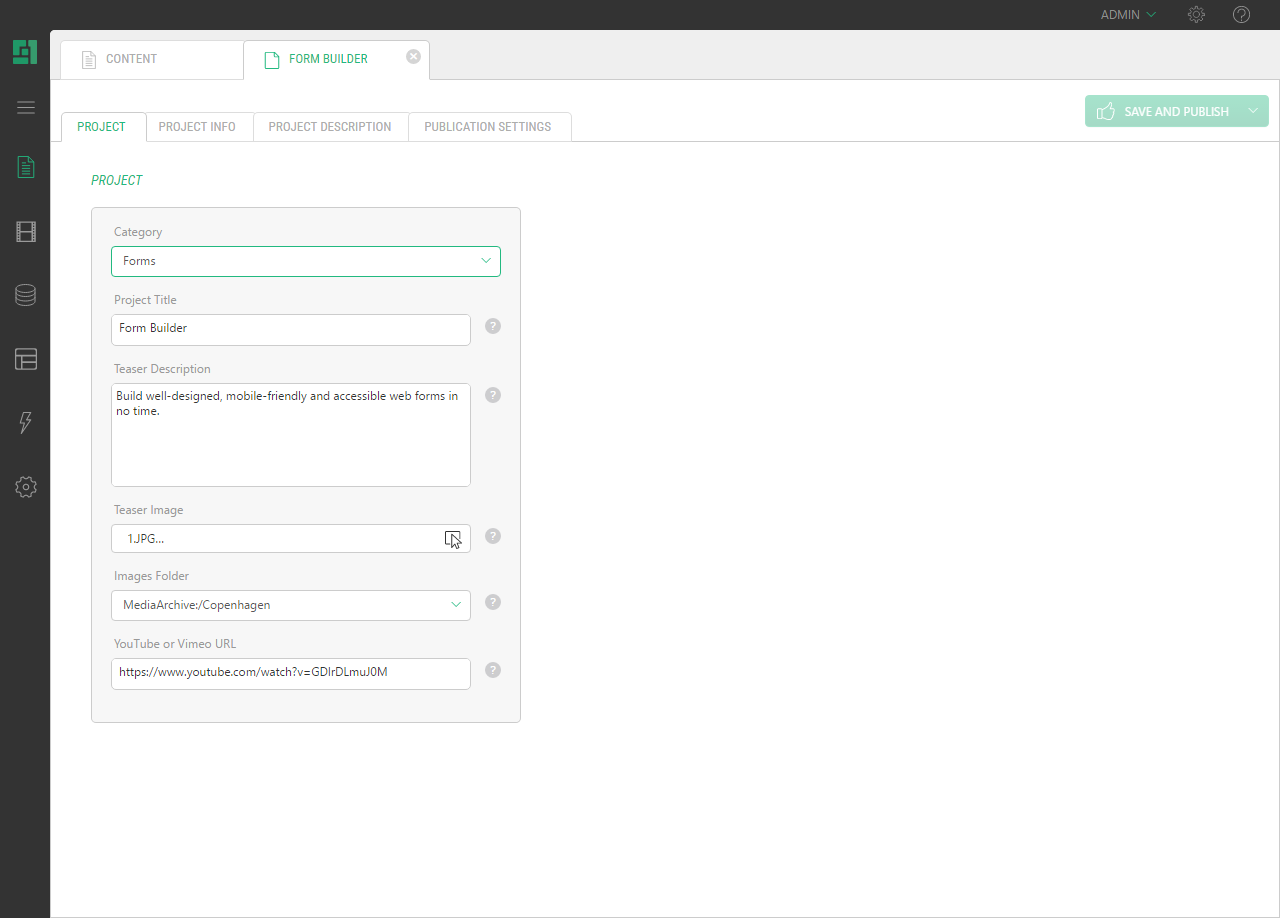Open the hamburger menu in sidebar
The height and width of the screenshot is (918, 1280).
[26, 108]
